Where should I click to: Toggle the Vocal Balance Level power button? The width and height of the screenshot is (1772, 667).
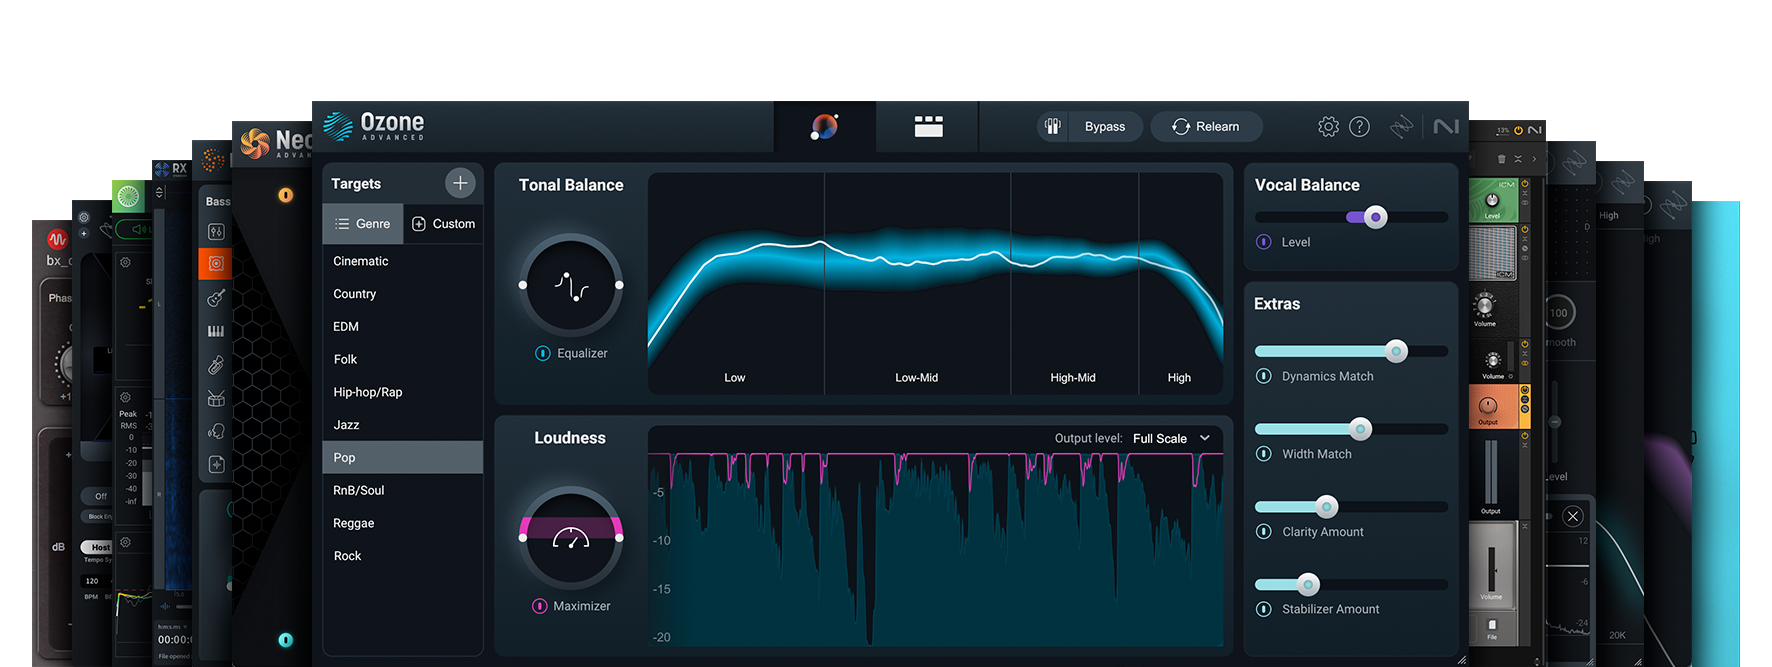pos(1264,242)
